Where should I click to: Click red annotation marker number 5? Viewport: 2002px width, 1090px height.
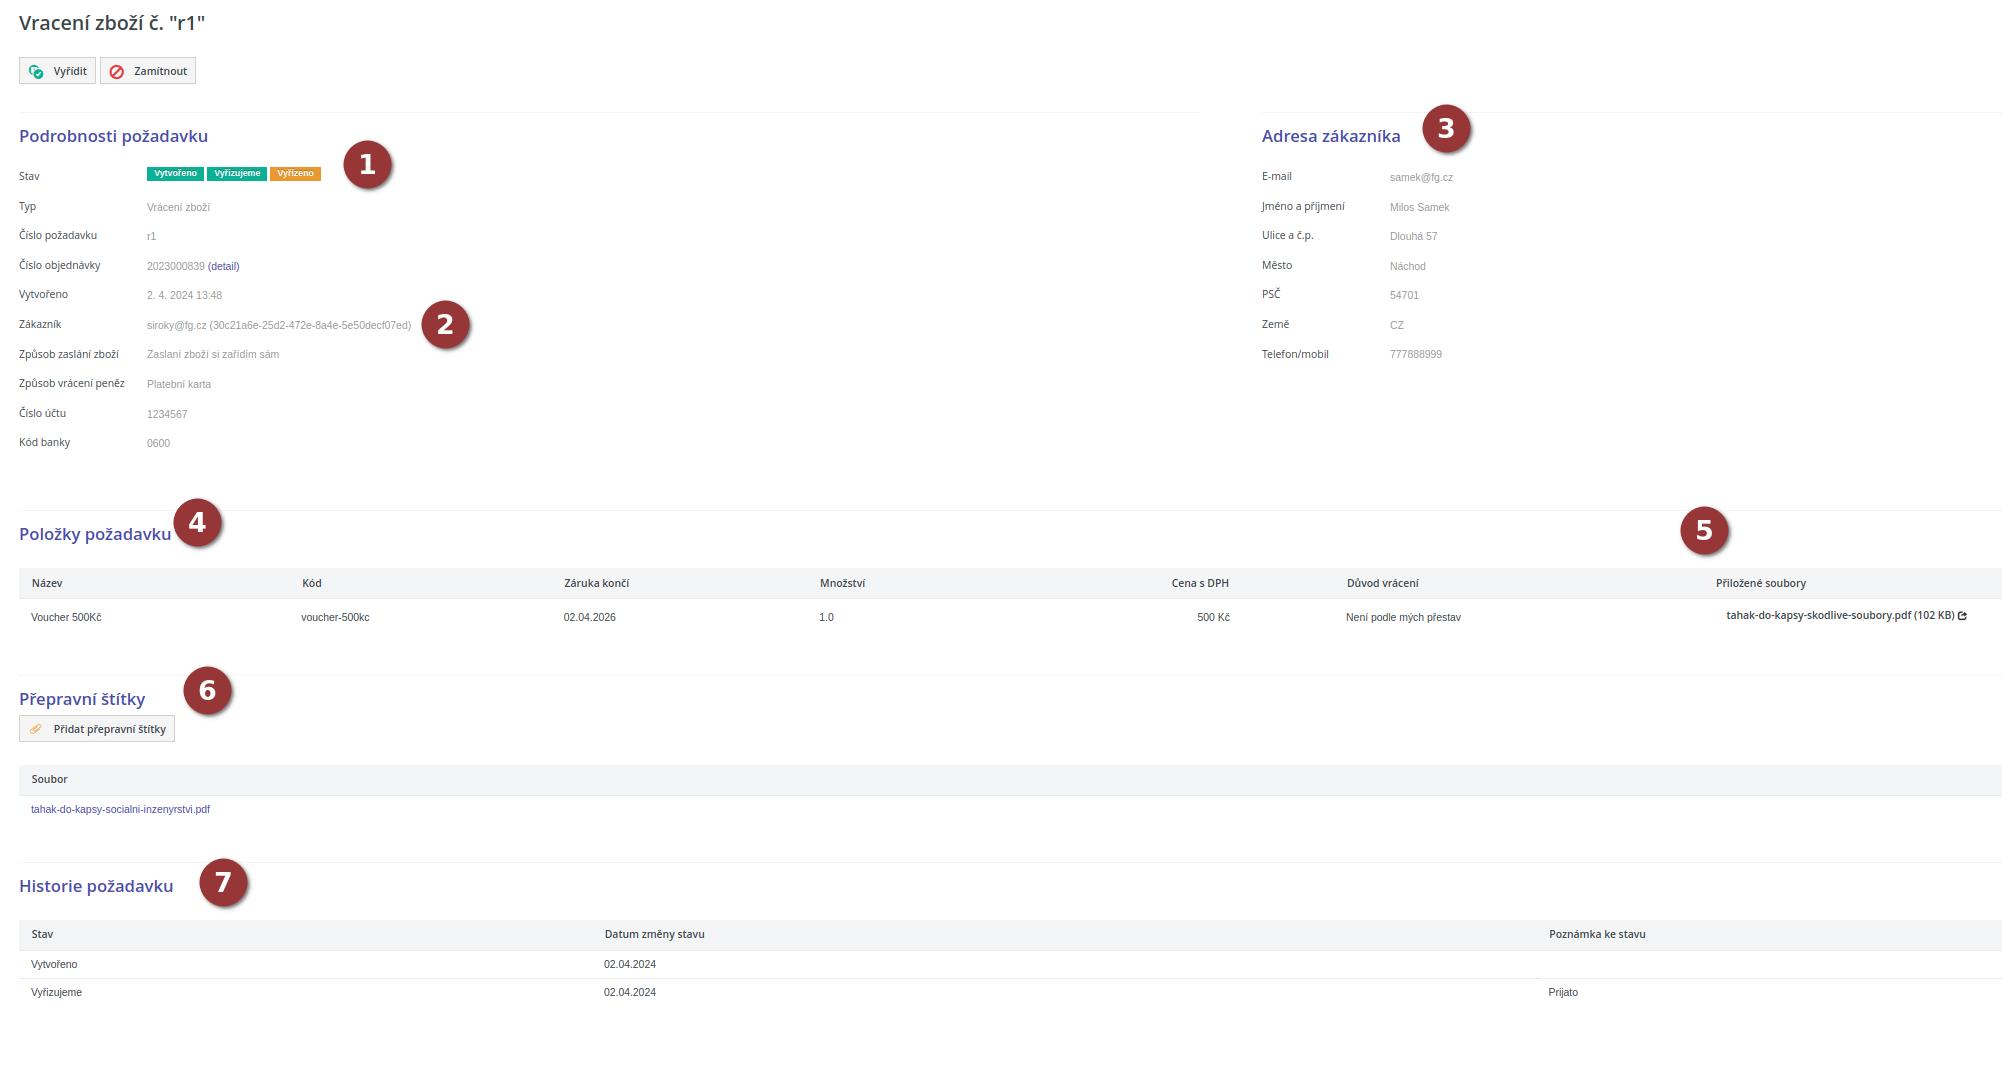coord(1704,531)
